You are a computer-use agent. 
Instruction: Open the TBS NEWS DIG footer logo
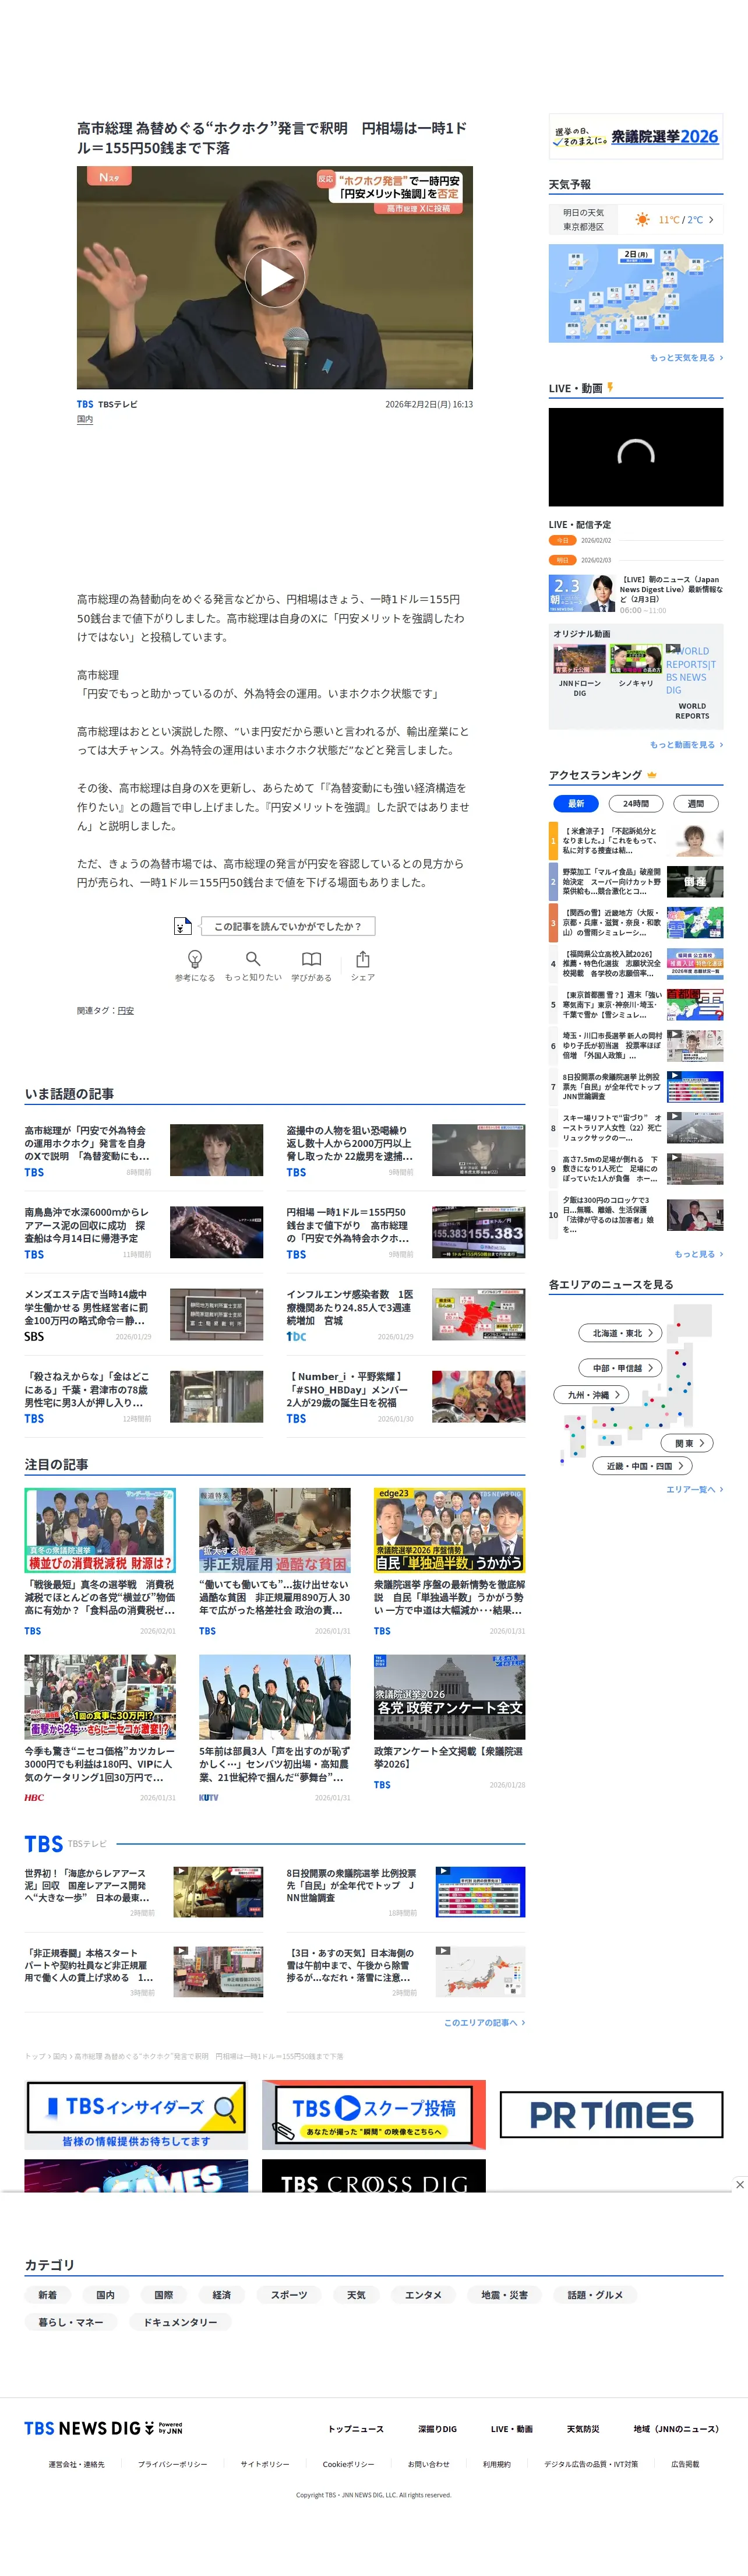point(103,2427)
